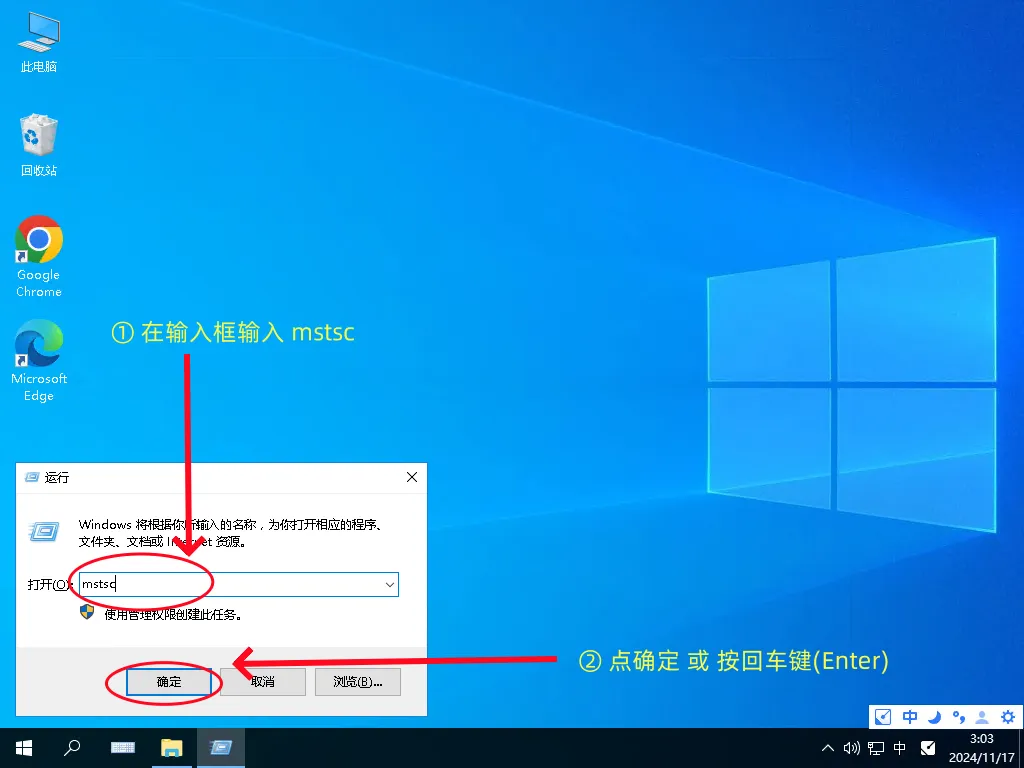Click the 打开 text input field
This screenshot has width=1024, height=768.
click(x=228, y=584)
